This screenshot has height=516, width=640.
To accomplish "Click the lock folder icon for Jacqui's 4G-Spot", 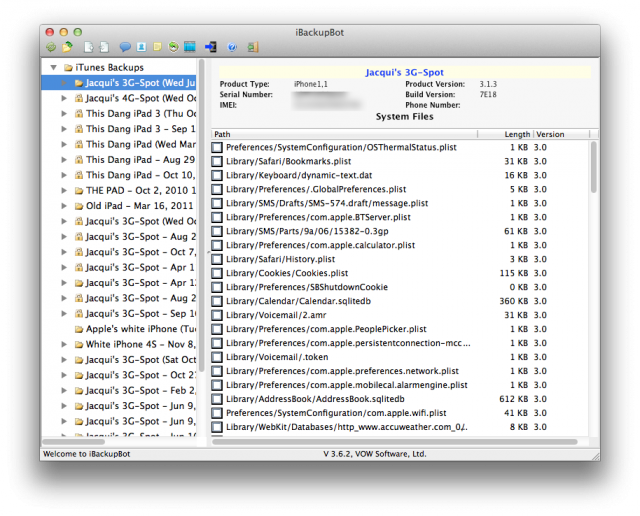I will 79,98.
